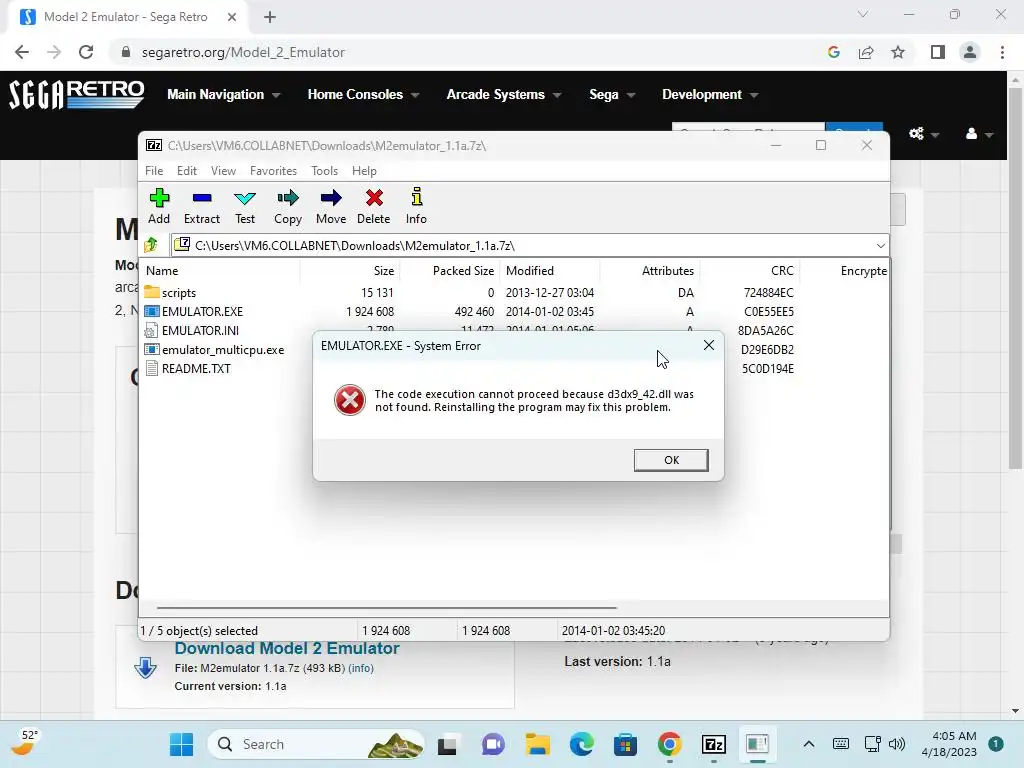Image resolution: width=1024 pixels, height=768 pixels.
Task: Click the Move toolbar icon
Action: click(x=331, y=206)
